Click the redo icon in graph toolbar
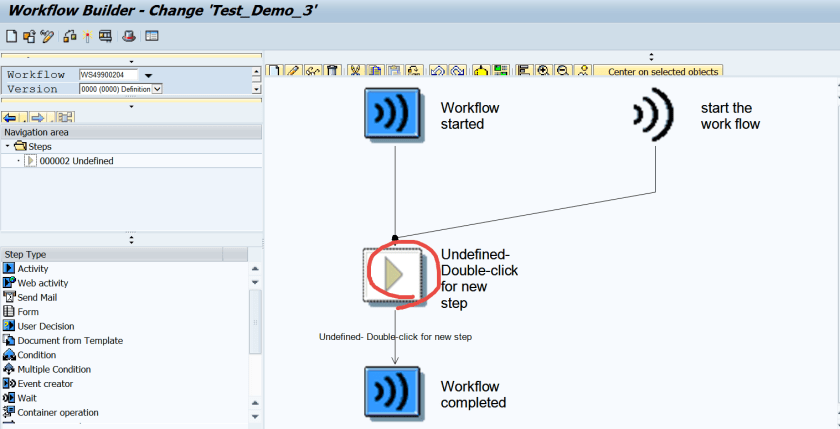Image resolution: width=840 pixels, height=429 pixels. click(457, 71)
